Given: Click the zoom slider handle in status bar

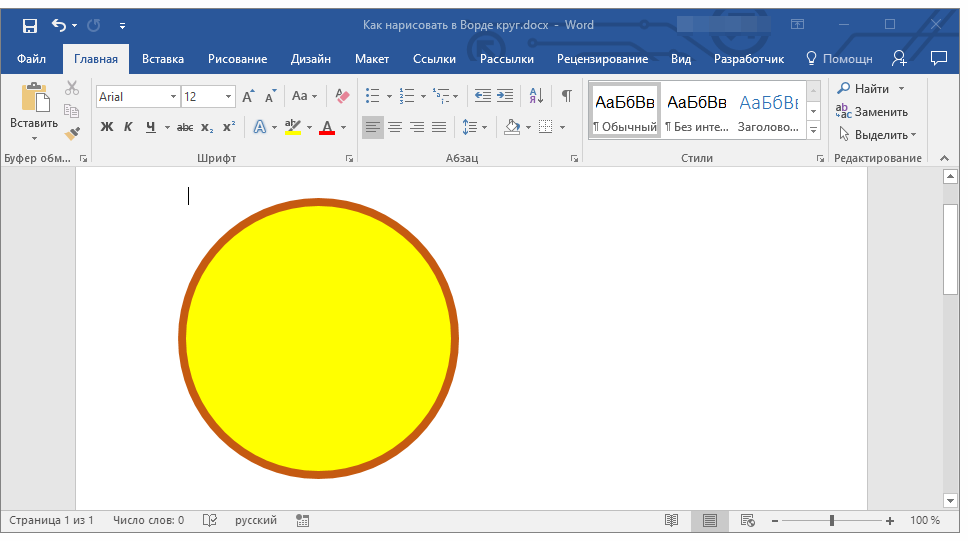Looking at the screenshot, I should [832, 521].
